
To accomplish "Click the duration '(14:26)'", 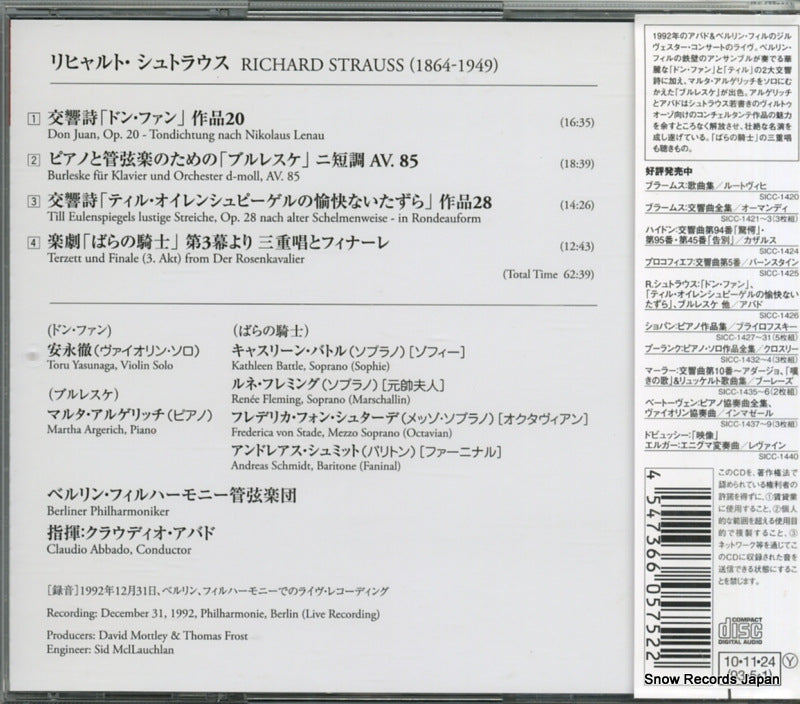I will (x=577, y=205).
